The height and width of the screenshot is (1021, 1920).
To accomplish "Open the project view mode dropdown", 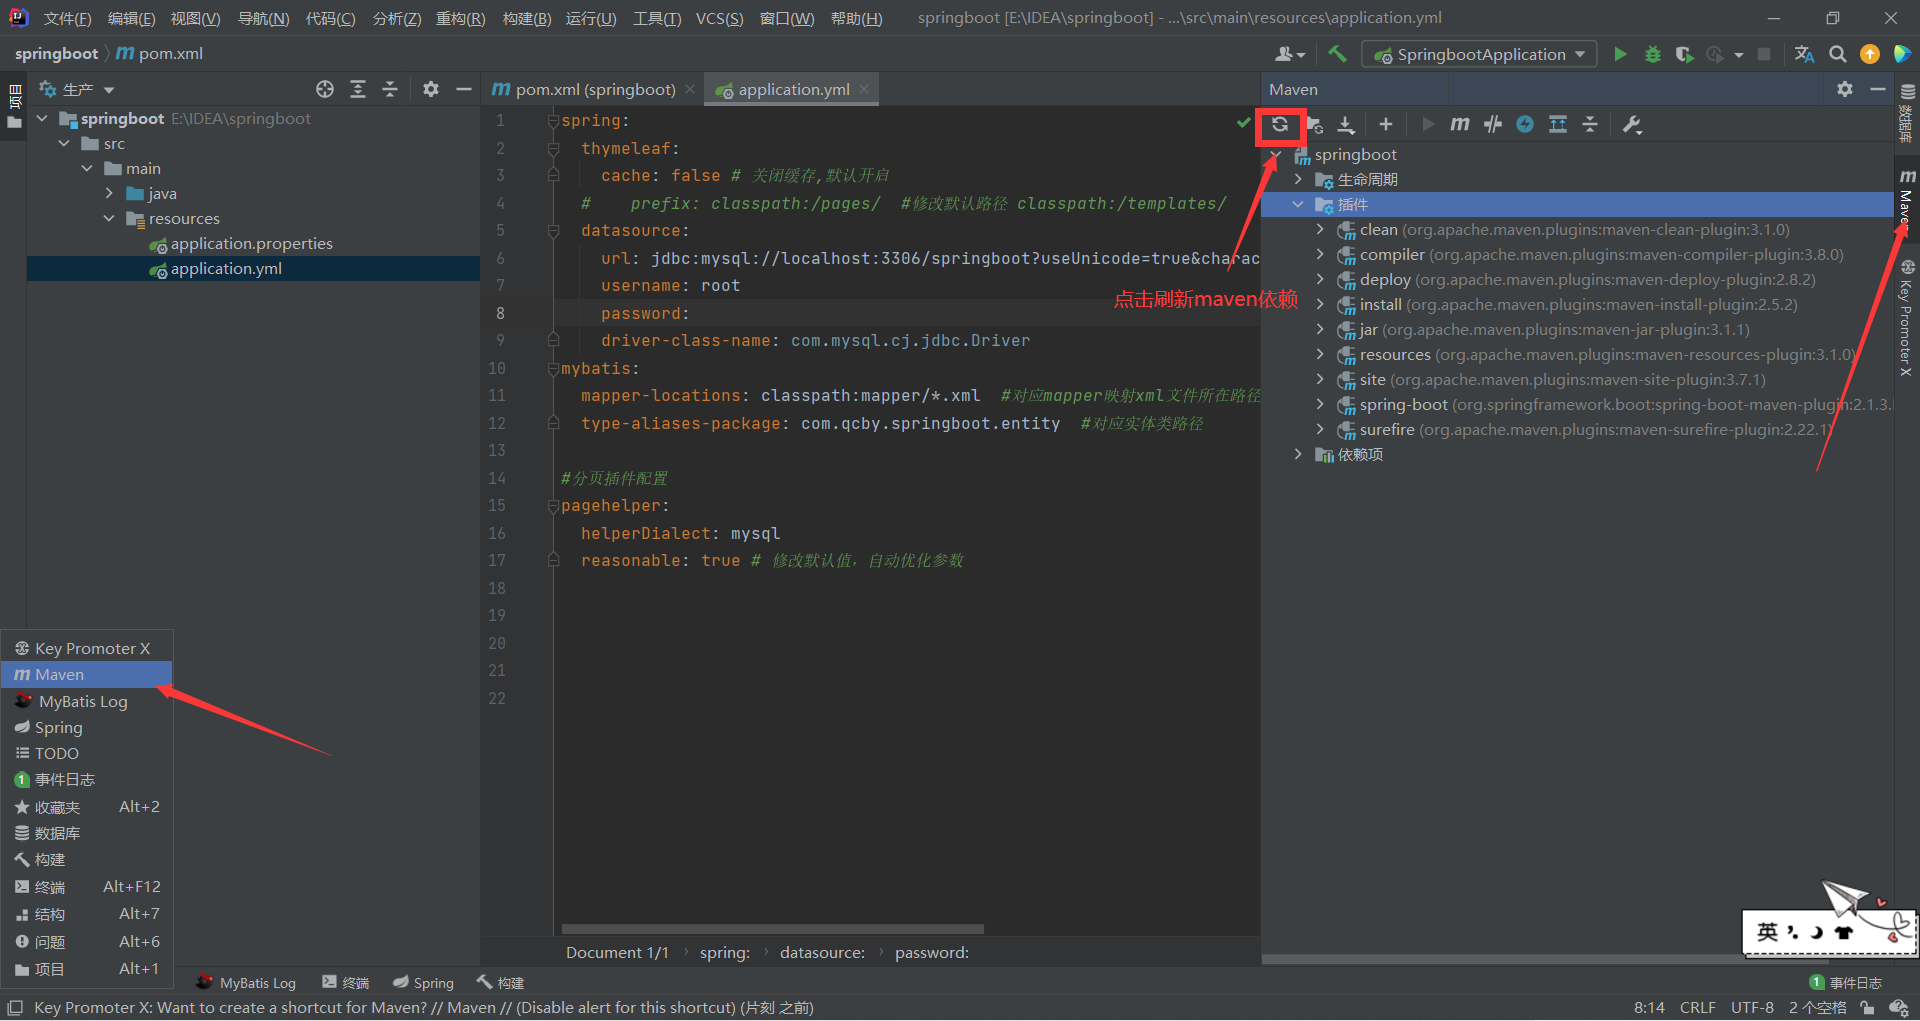I will coord(77,89).
